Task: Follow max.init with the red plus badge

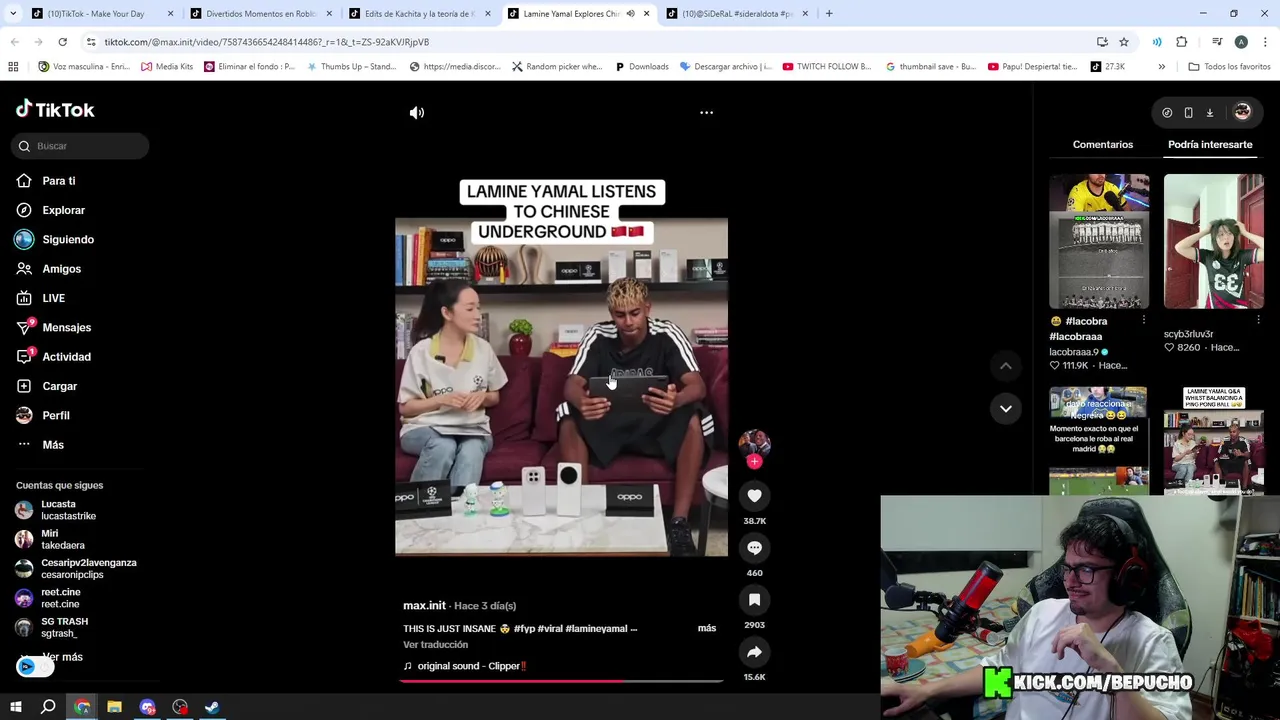Action: point(754,462)
